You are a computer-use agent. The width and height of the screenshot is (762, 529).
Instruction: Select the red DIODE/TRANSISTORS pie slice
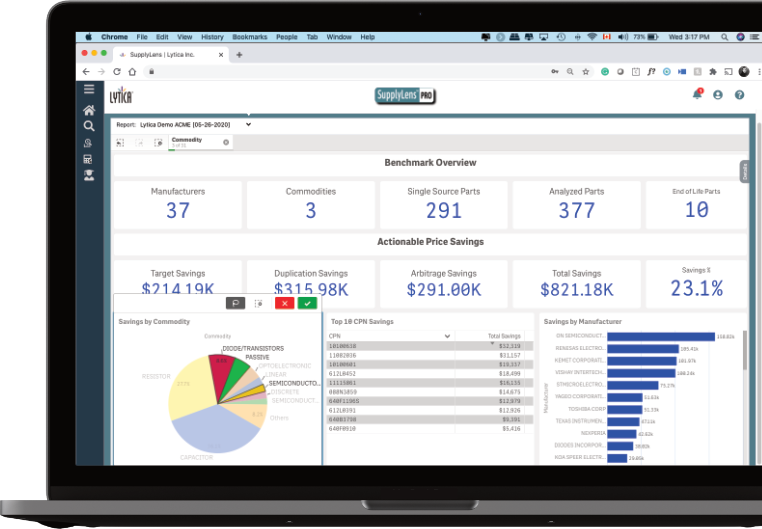(222, 372)
